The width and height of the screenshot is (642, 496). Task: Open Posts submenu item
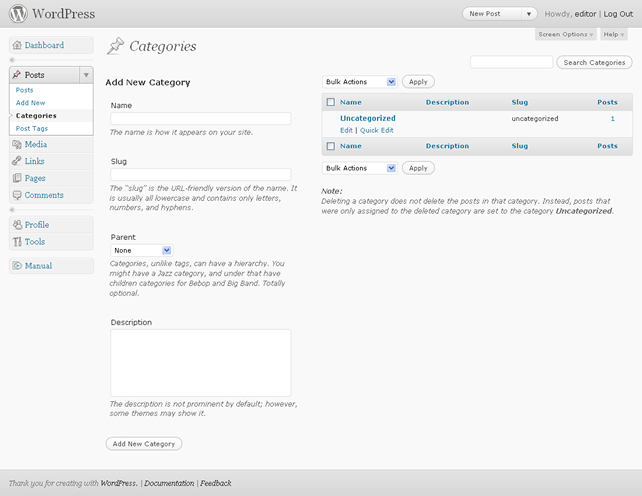[25, 90]
